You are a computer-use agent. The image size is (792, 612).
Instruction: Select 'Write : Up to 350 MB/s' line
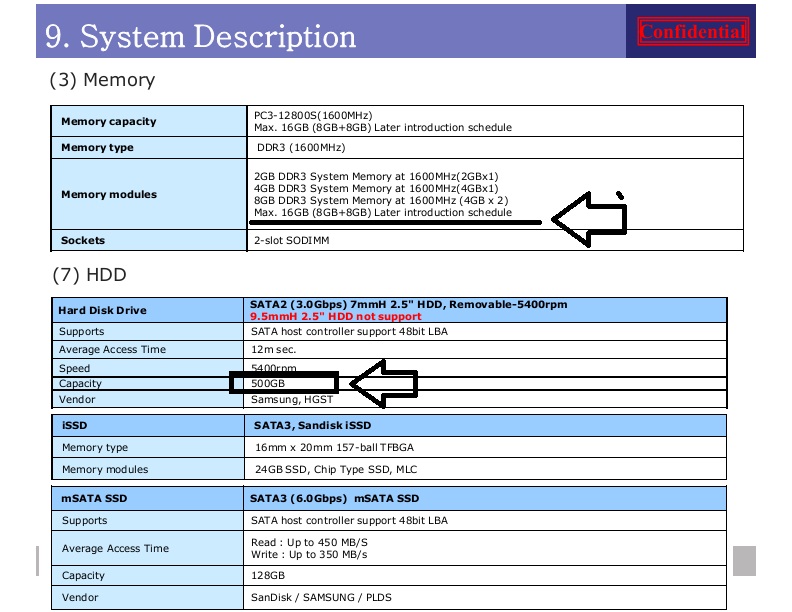coord(309,554)
